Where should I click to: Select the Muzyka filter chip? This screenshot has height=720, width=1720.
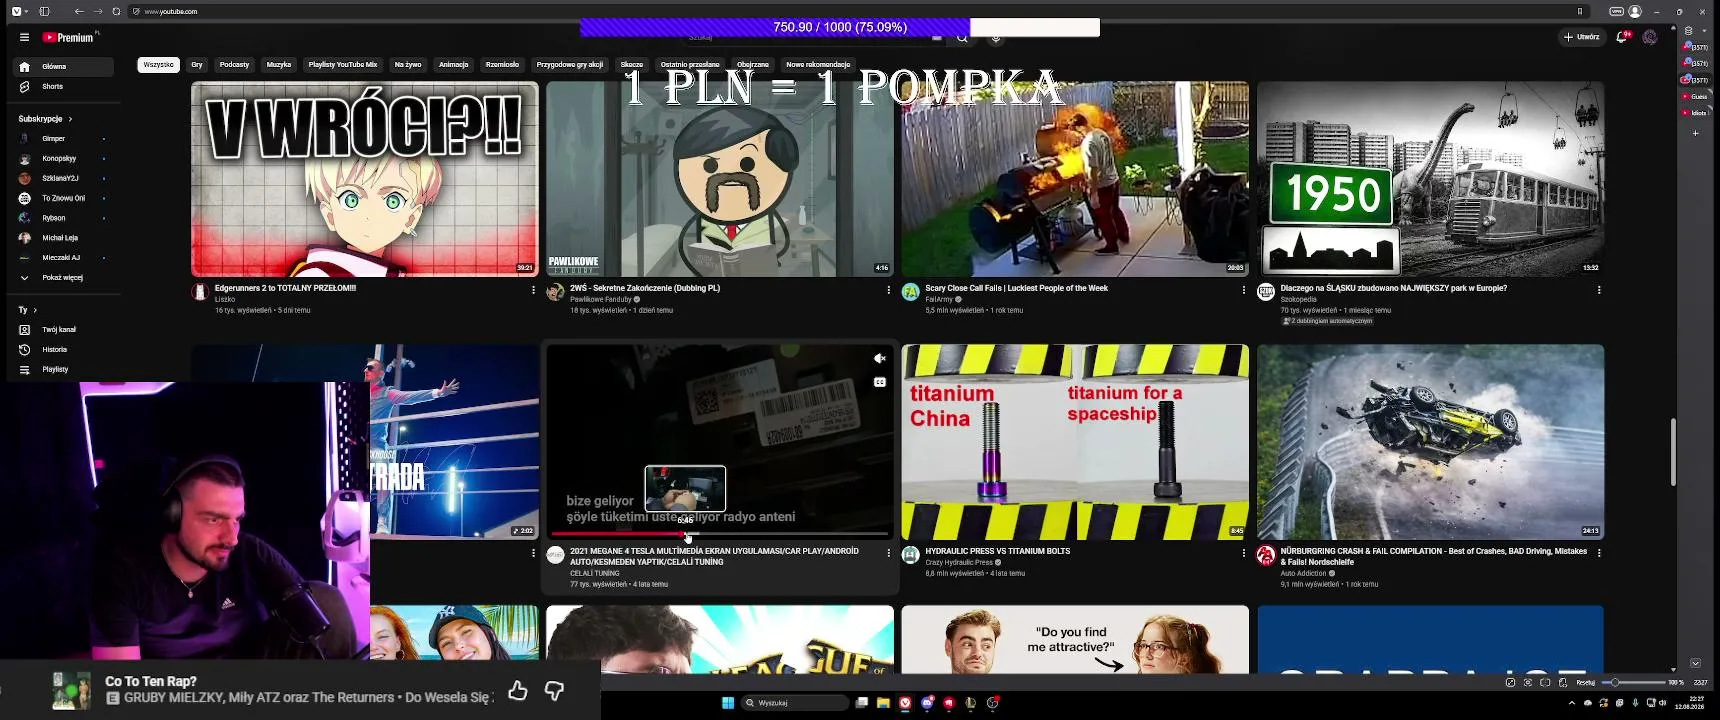[x=279, y=64]
